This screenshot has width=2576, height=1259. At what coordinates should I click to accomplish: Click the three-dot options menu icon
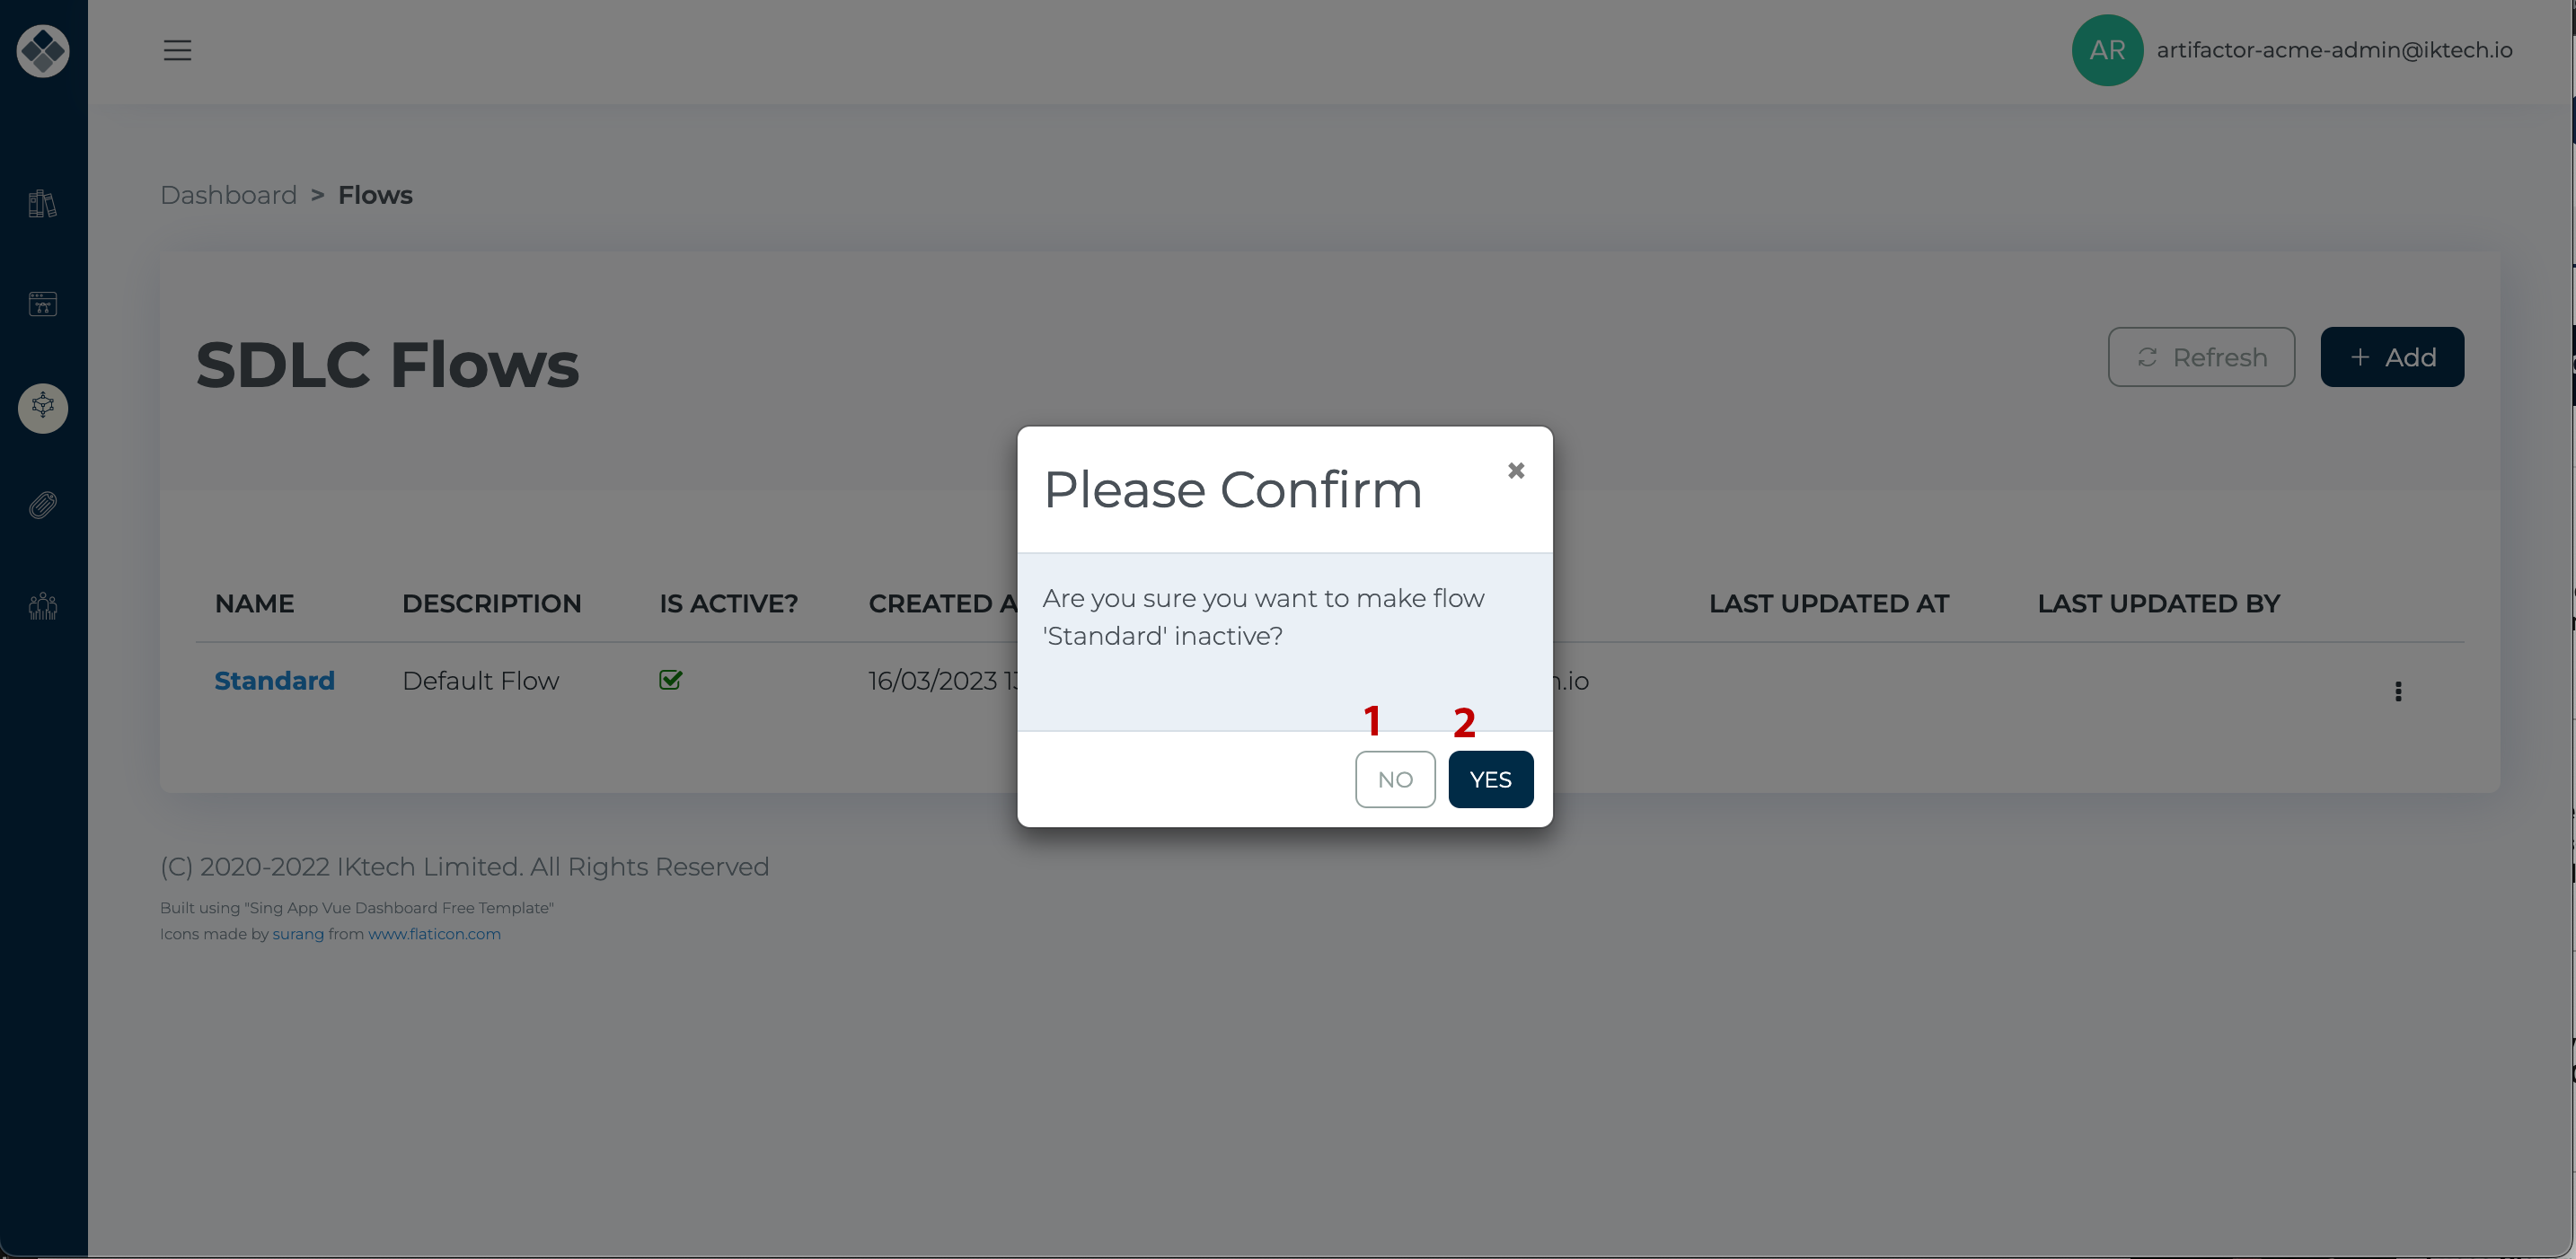tap(2398, 691)
